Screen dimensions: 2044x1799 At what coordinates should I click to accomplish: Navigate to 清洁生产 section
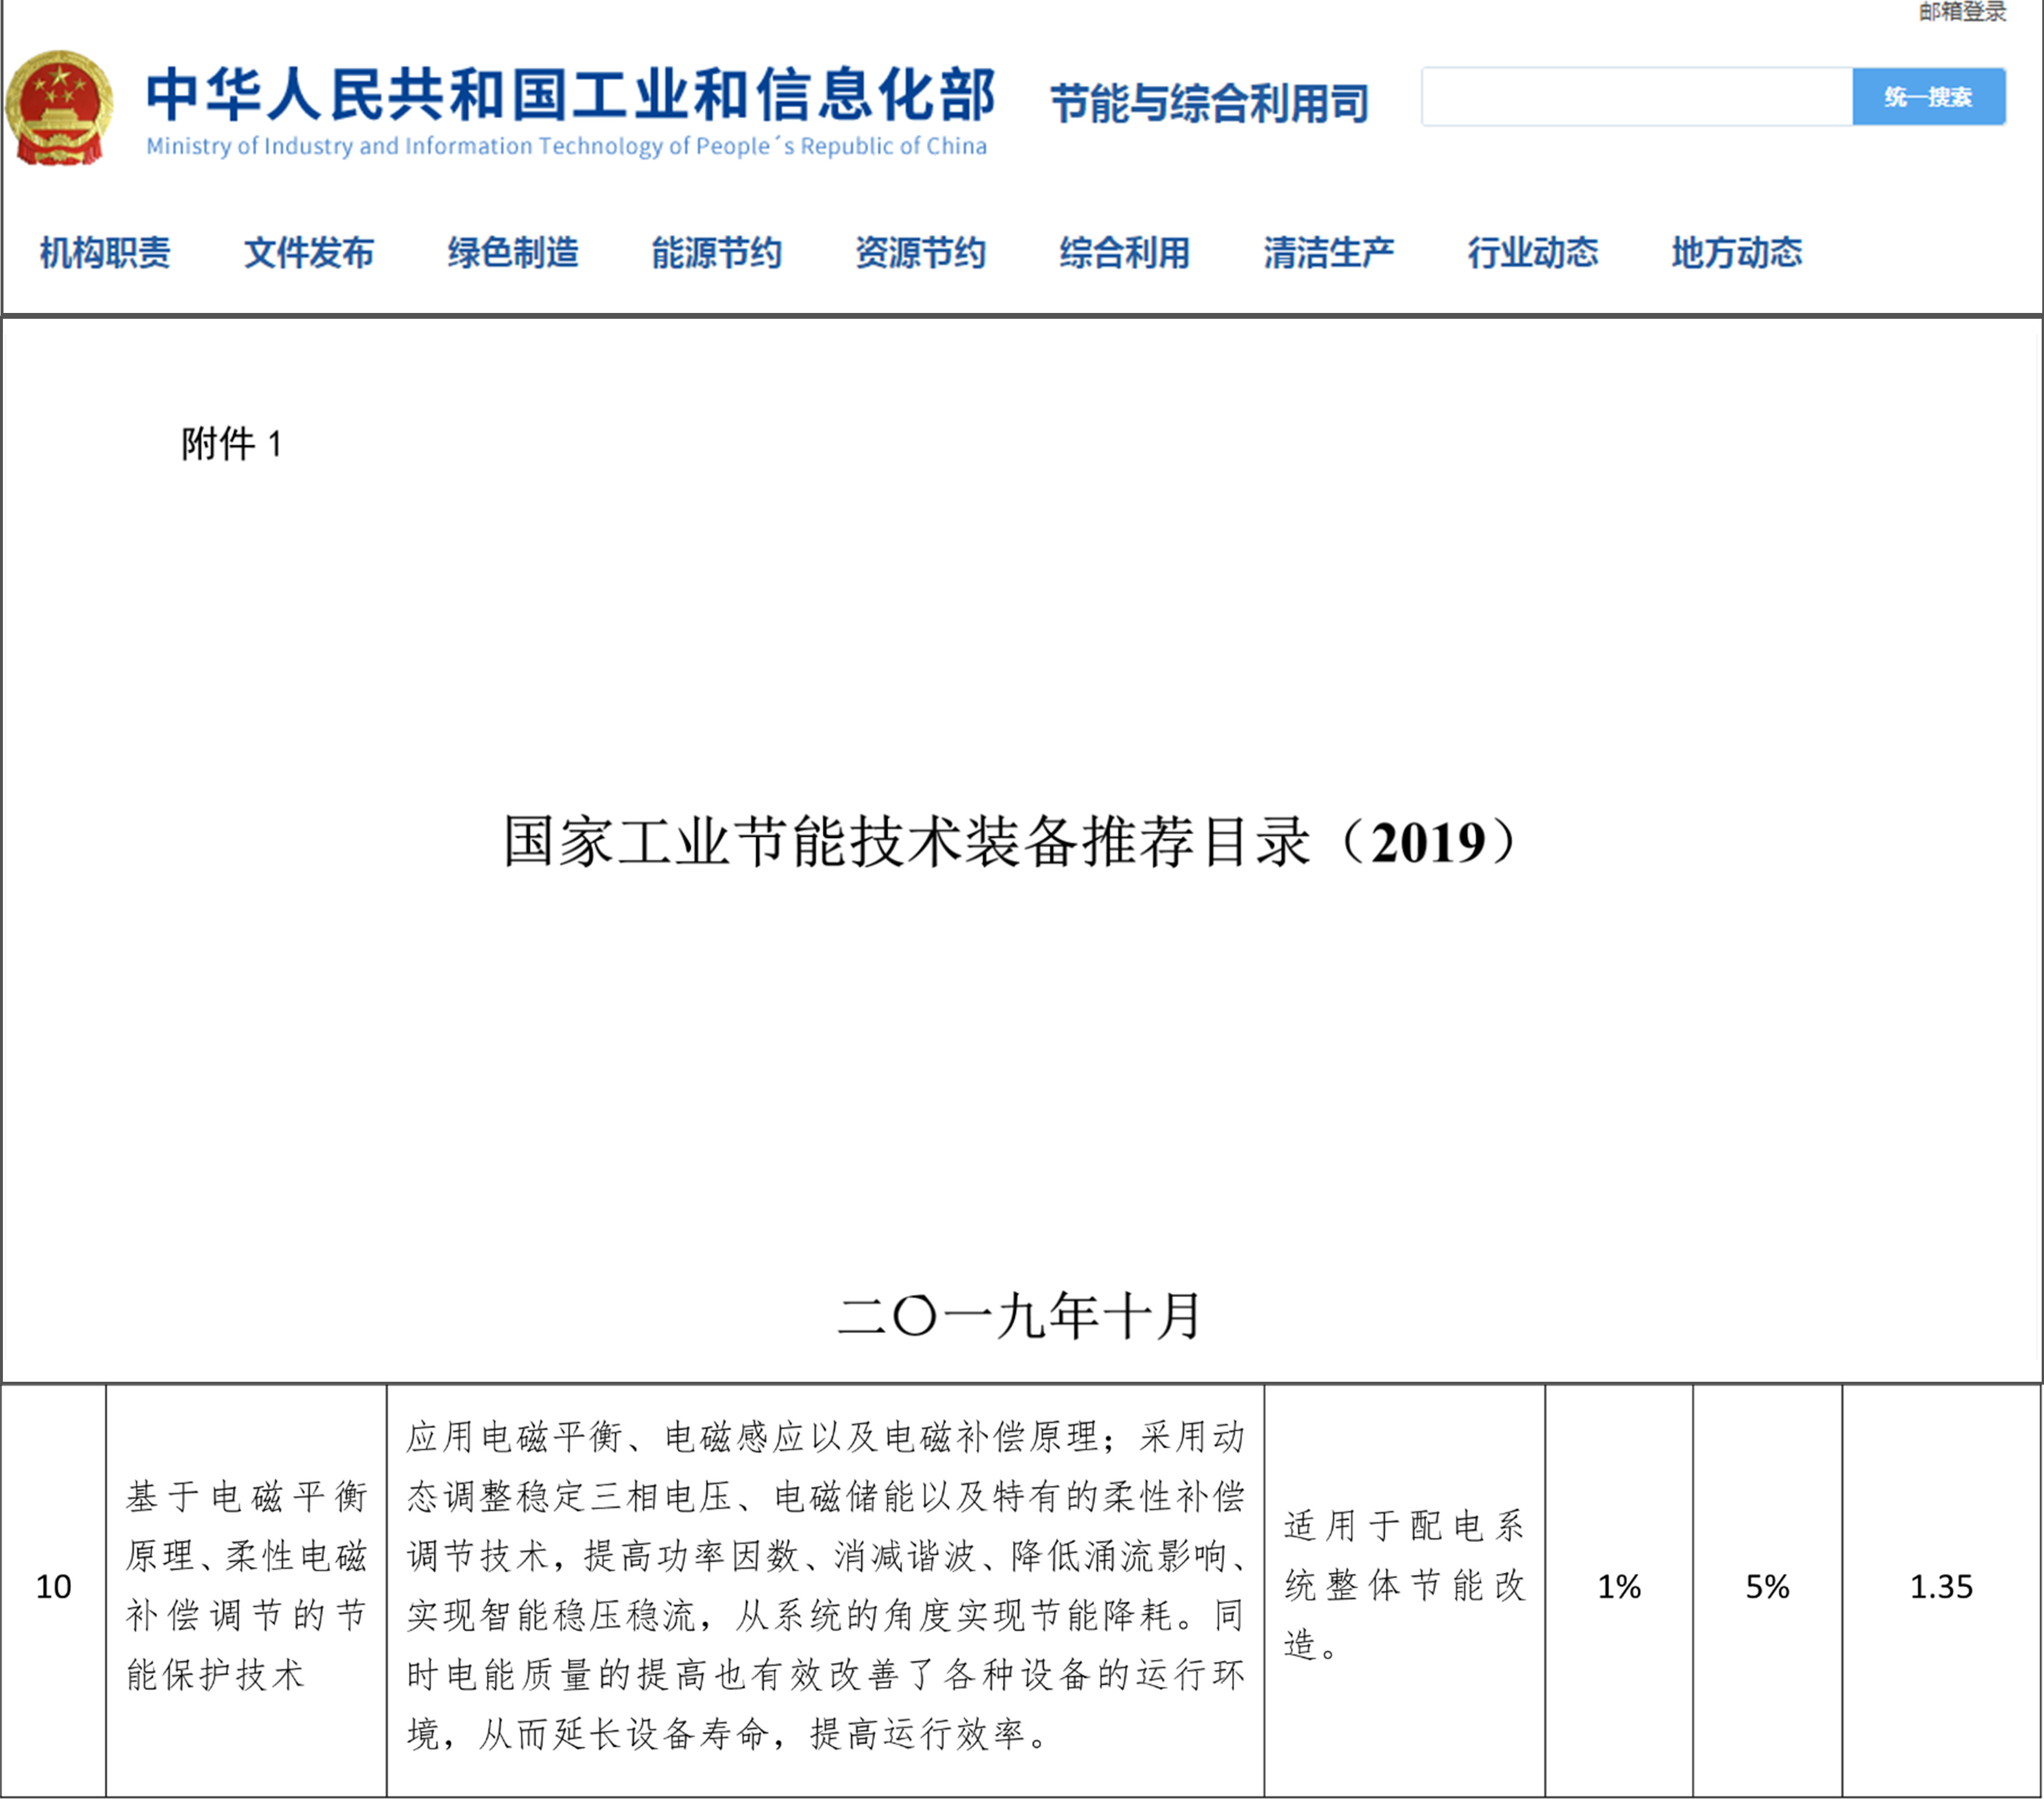[1329, 252]
